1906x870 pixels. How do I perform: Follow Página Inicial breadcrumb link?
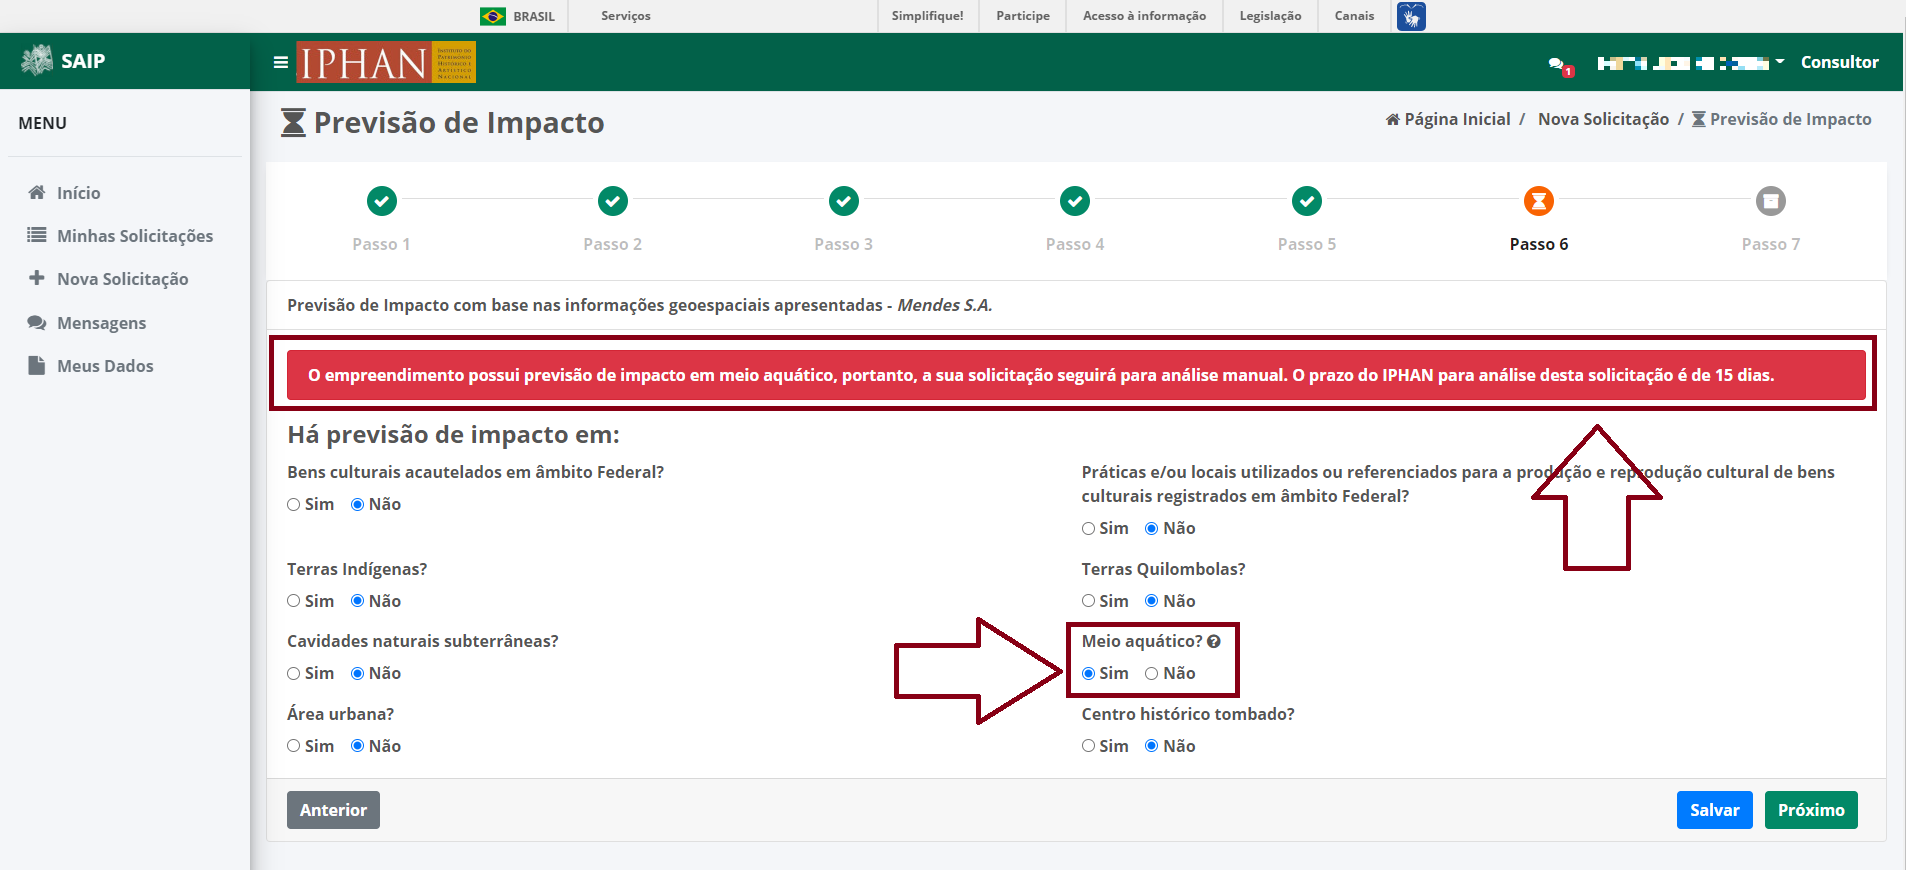(1457, 119)
